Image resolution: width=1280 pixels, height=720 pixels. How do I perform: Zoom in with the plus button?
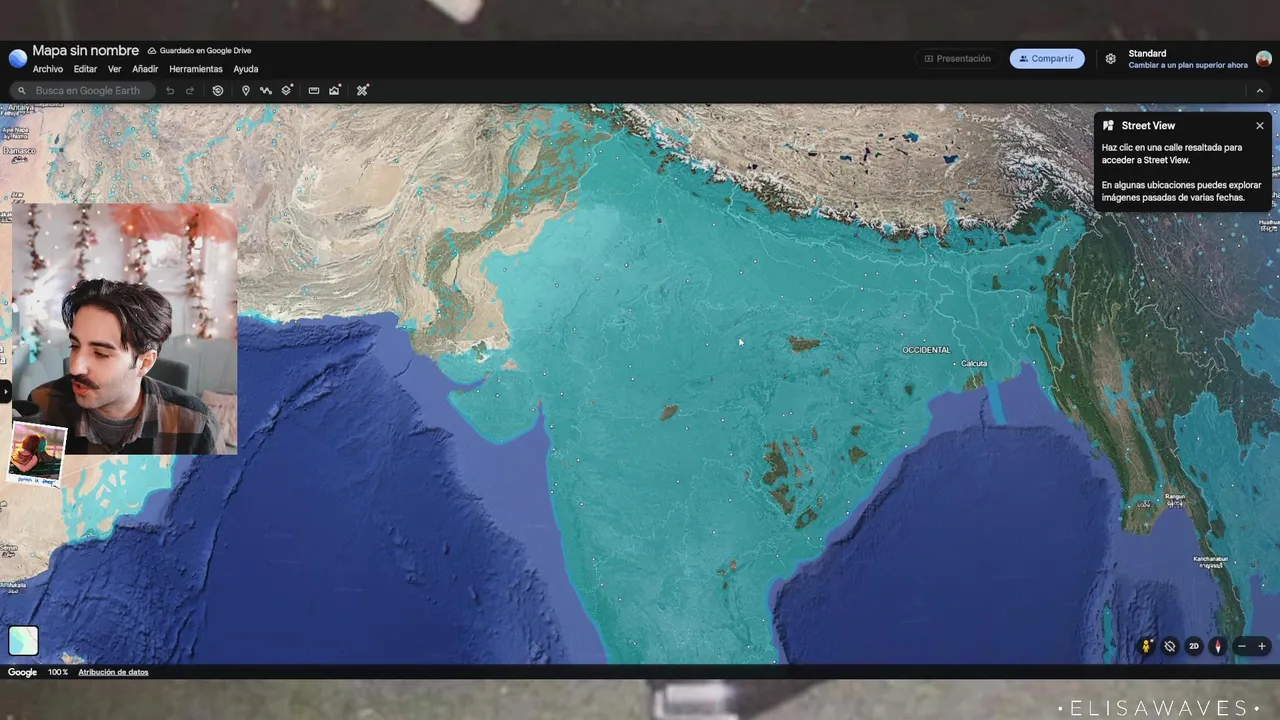click(x=1262, y=646)
